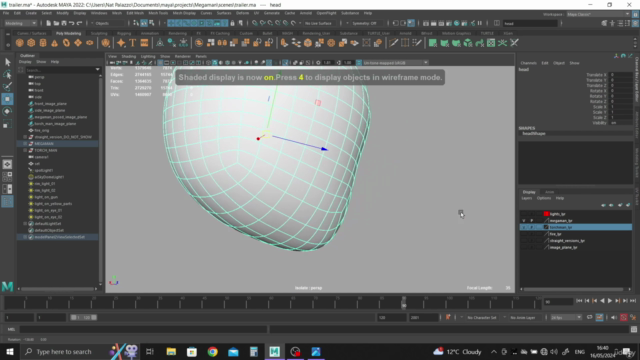Click the New Scene icon
The height and width of the screenshot is (360, 640).
(x=49, y=23)
